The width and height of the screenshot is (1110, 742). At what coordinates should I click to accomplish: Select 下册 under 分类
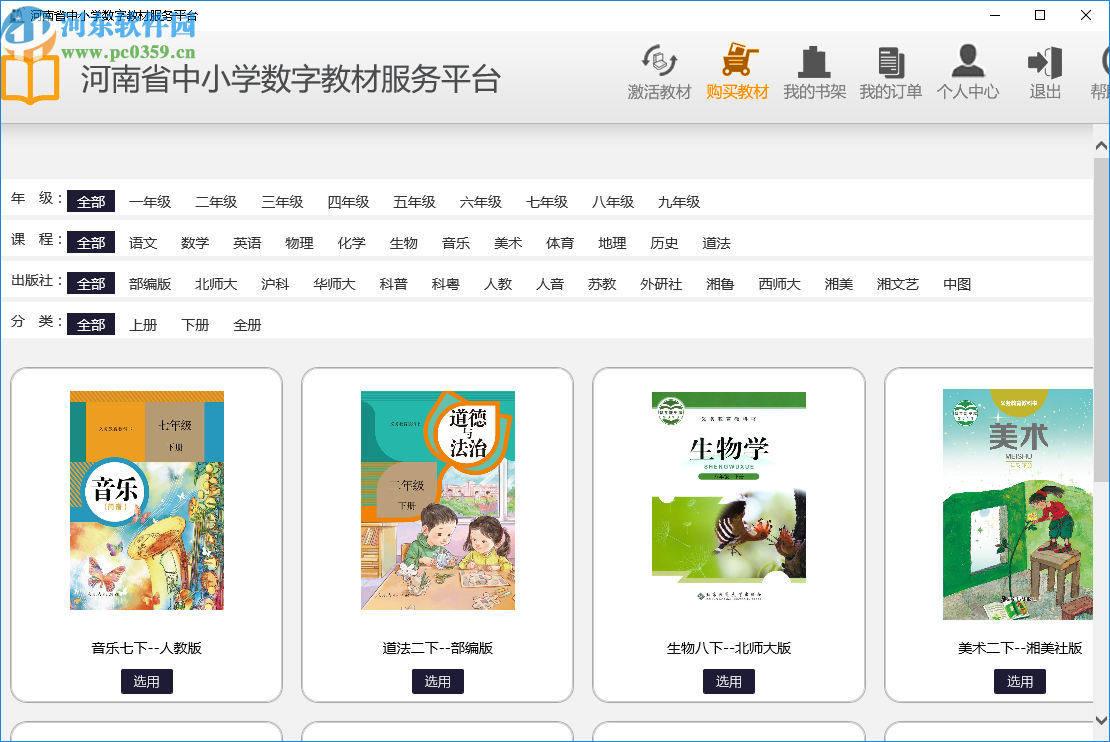point(195,324)
